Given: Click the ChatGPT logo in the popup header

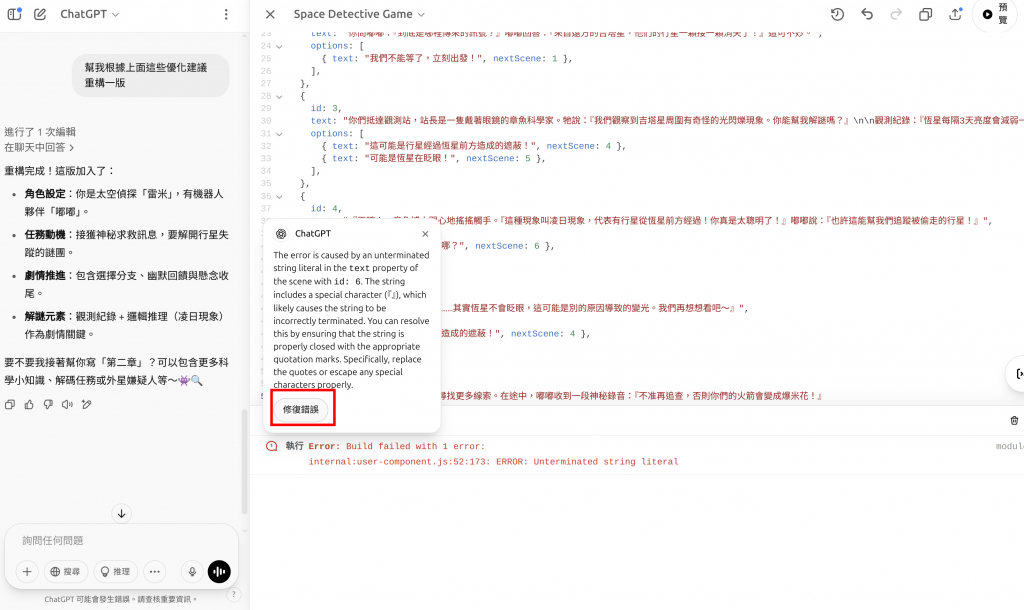Looking at the screenshot, I should click(281, 234).
